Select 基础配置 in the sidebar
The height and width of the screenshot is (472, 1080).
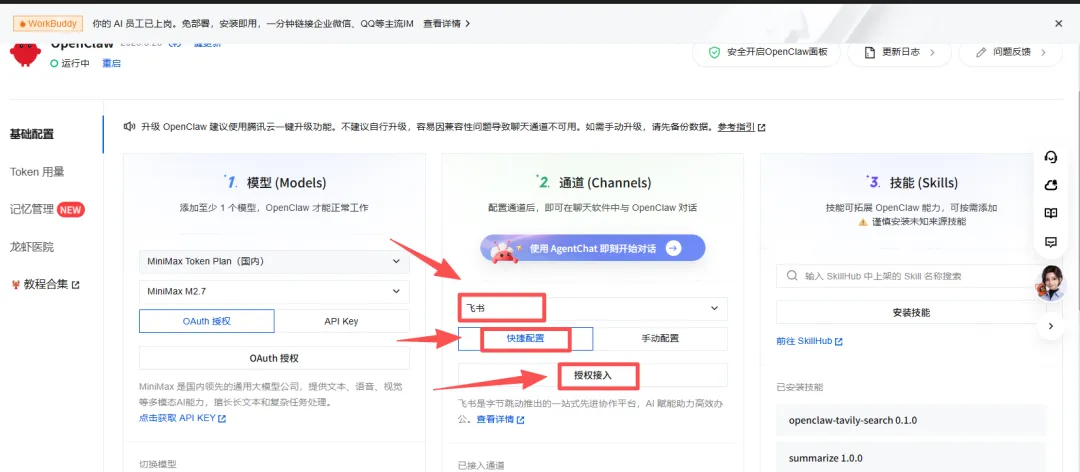tap(32, 134)
